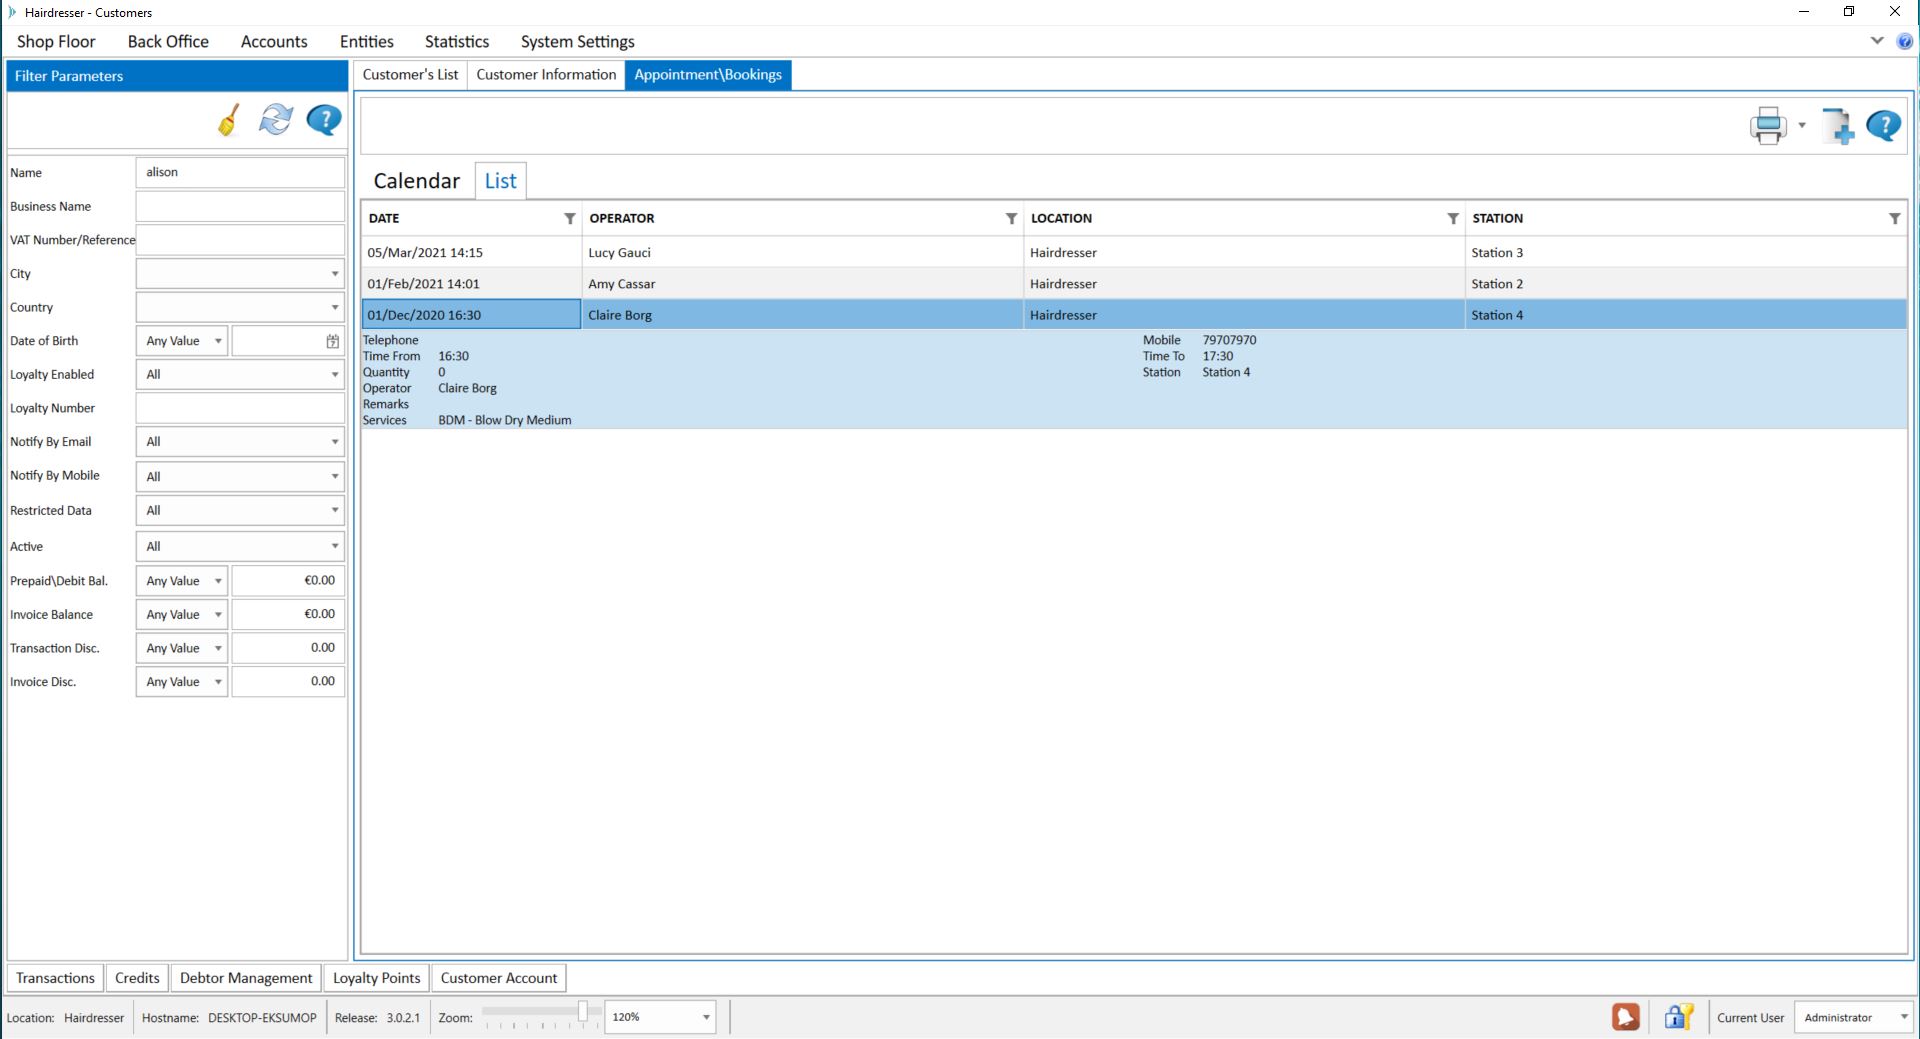The height and width of the screenshot is (1039, 1920).
Task: Click the LOCATION column filter icon
Action: (1453, 218)
